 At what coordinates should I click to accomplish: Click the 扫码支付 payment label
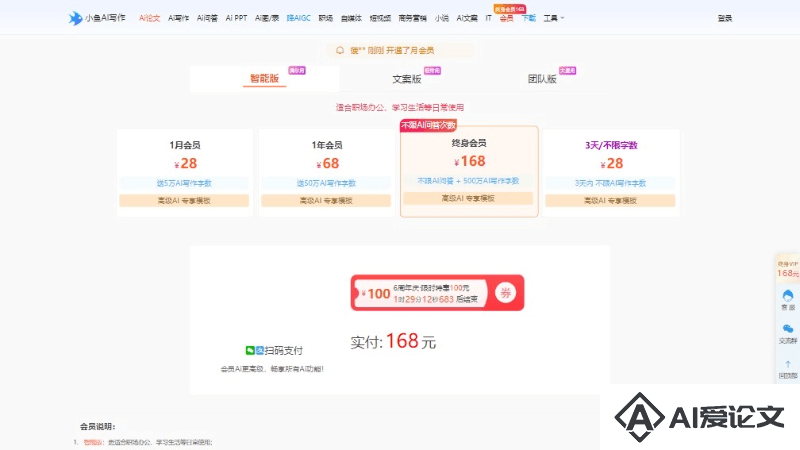(x=283, y=351)
